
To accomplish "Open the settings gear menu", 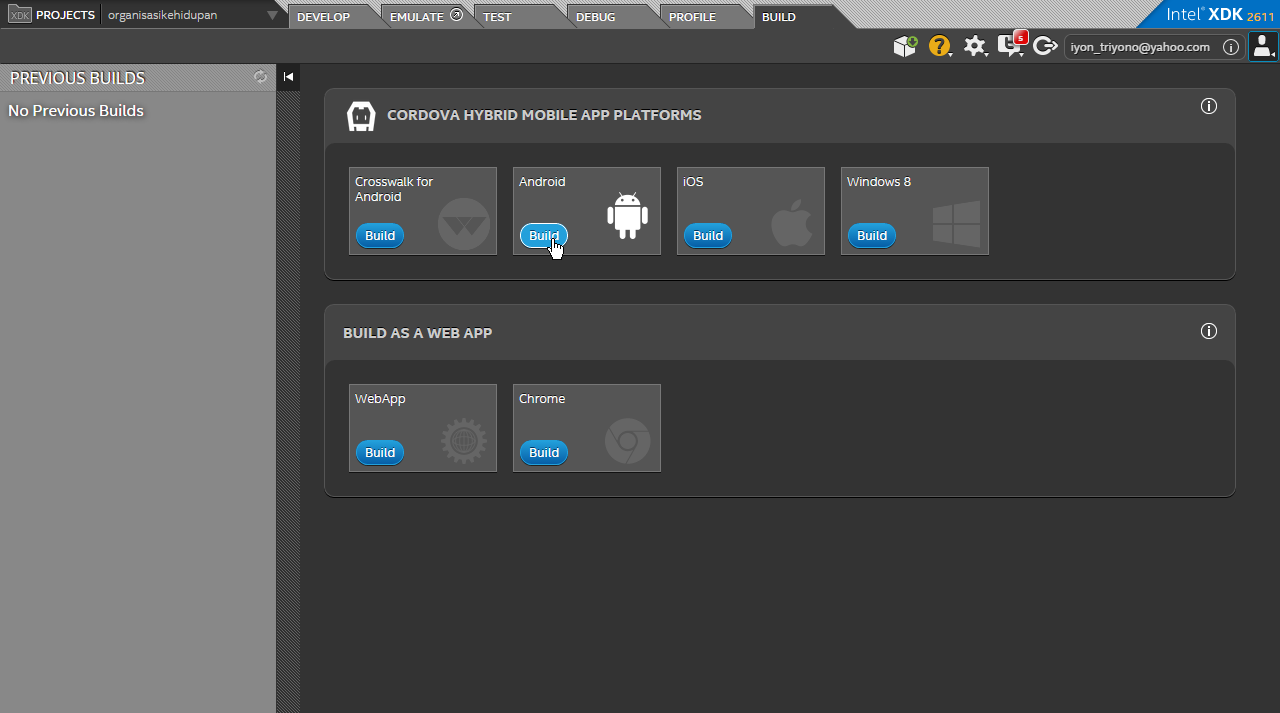I will [975, 46].
